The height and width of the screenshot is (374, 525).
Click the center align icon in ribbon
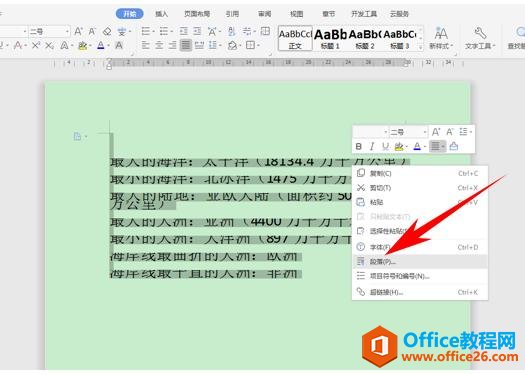click(159, 45)
